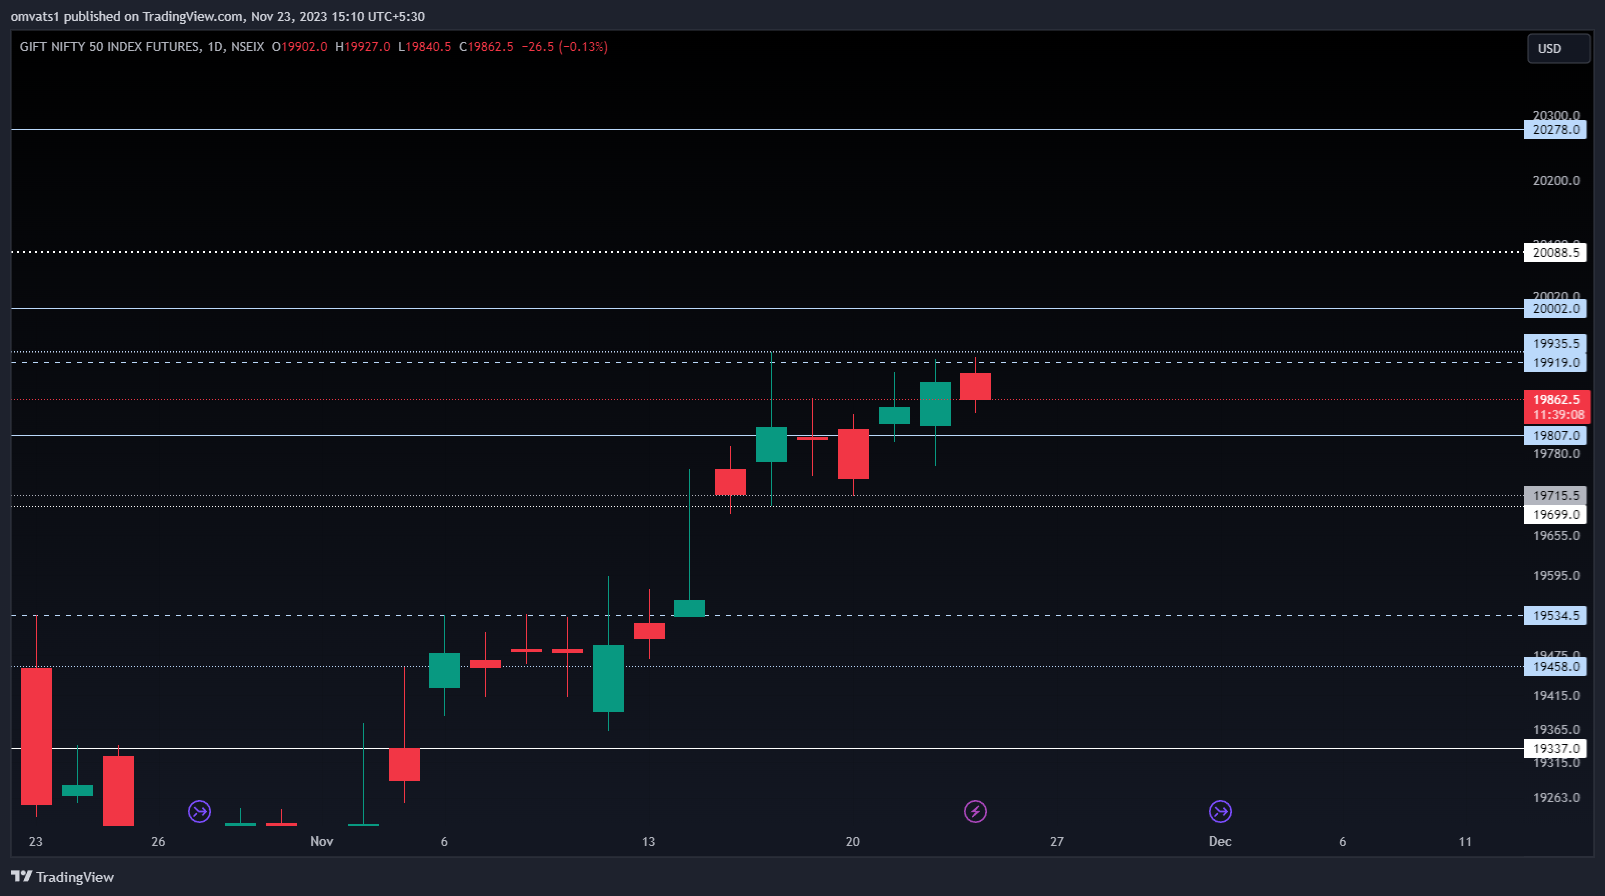Click the large red candle on October 23
Image resolution: width=1605 pixels, height=896 pixels.
click(x=36, y=736)
